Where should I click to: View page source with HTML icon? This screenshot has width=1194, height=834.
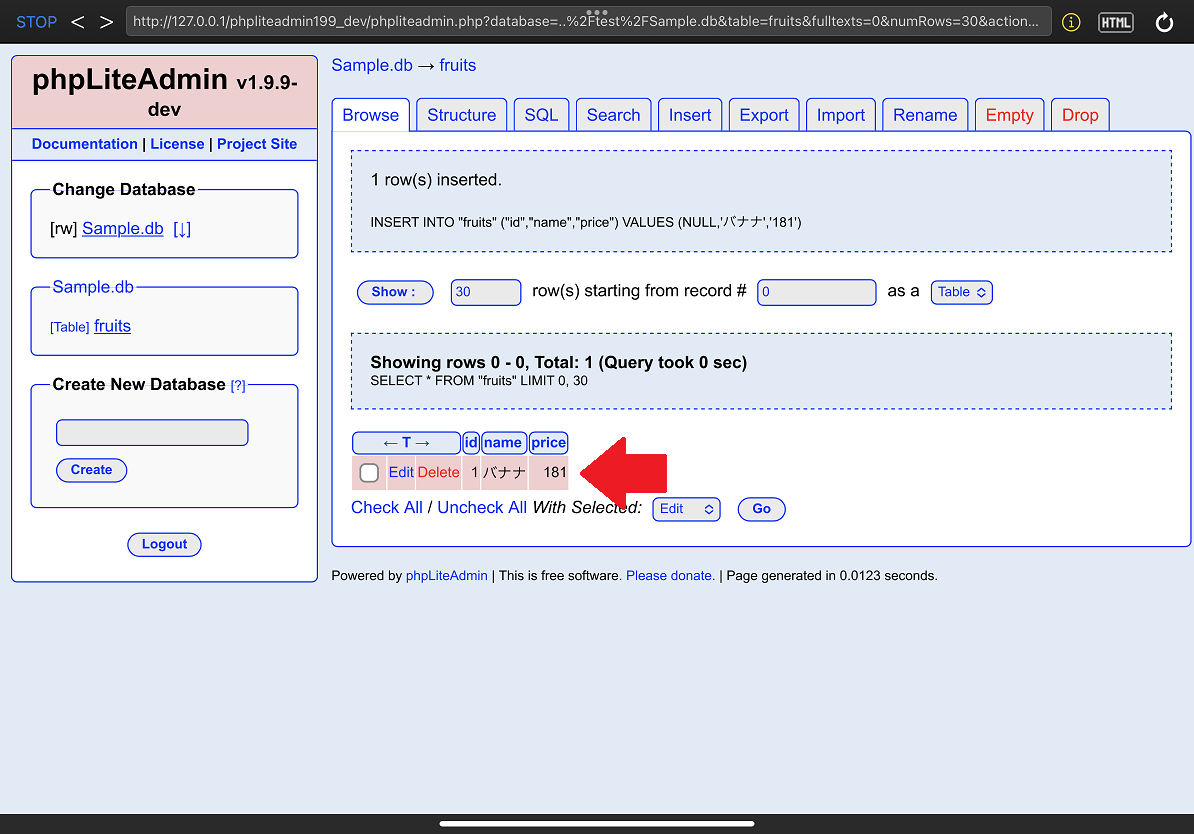pyautogui.click(x=1116, y=22)
